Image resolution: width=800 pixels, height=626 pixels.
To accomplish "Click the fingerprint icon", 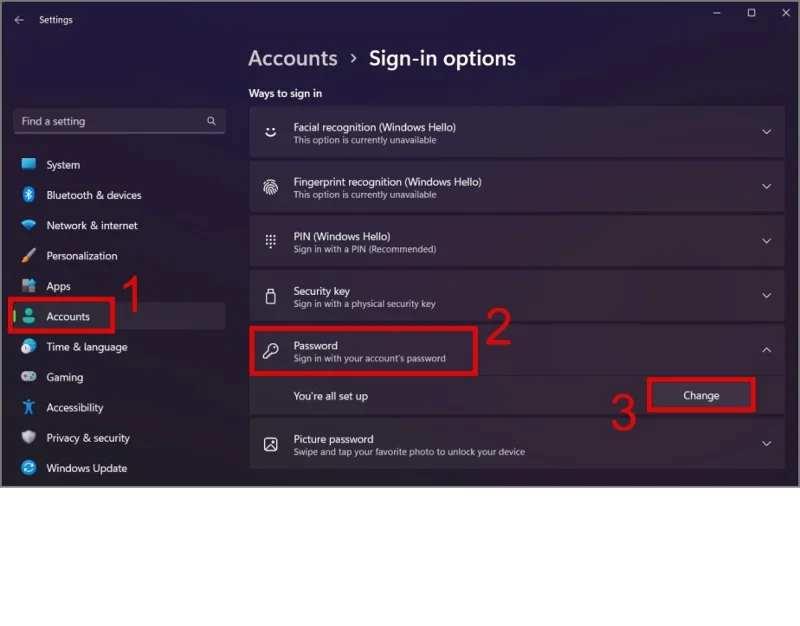I will [x=270, y=187].
